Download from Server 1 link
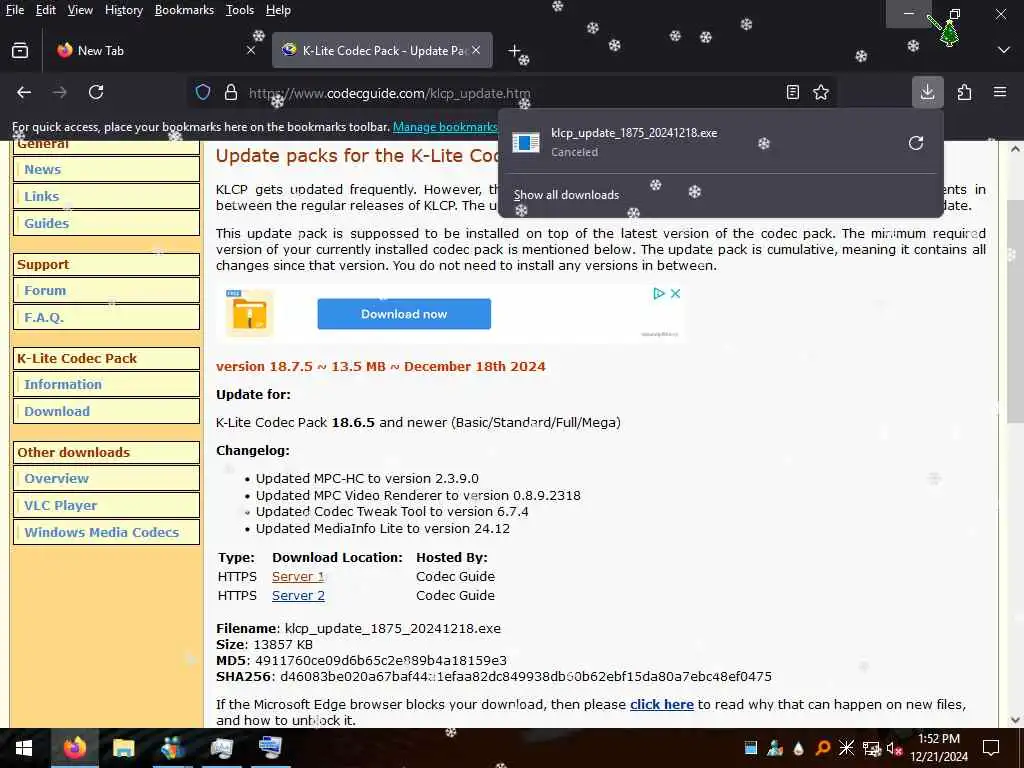The width and height of the screenshot is (1024, 768). [298, 577]
